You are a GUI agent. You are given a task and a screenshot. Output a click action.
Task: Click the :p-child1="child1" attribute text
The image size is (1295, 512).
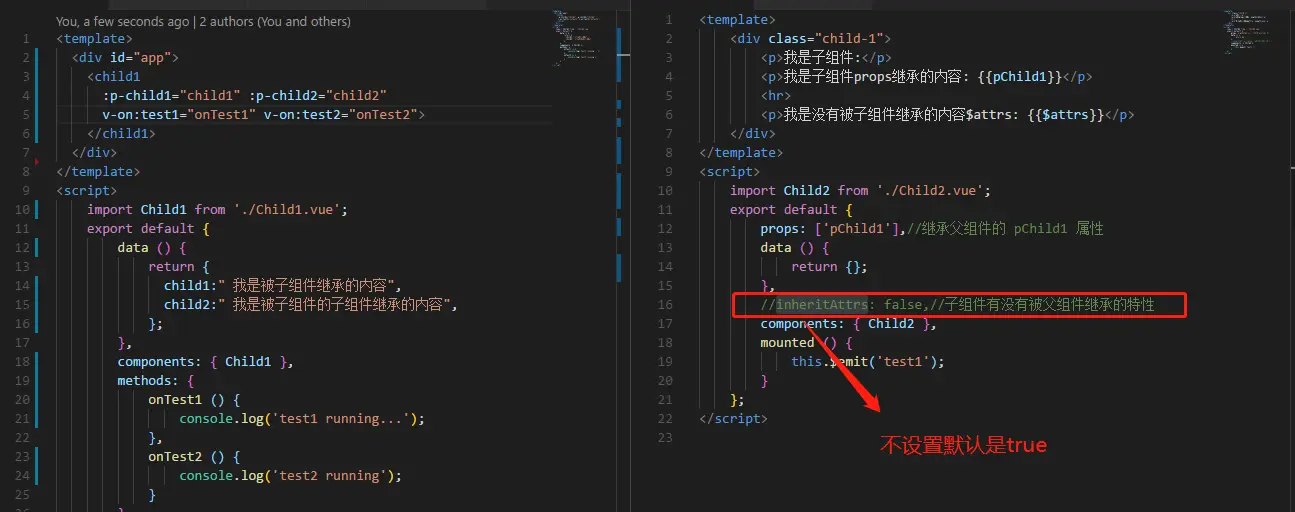[172, 96]
